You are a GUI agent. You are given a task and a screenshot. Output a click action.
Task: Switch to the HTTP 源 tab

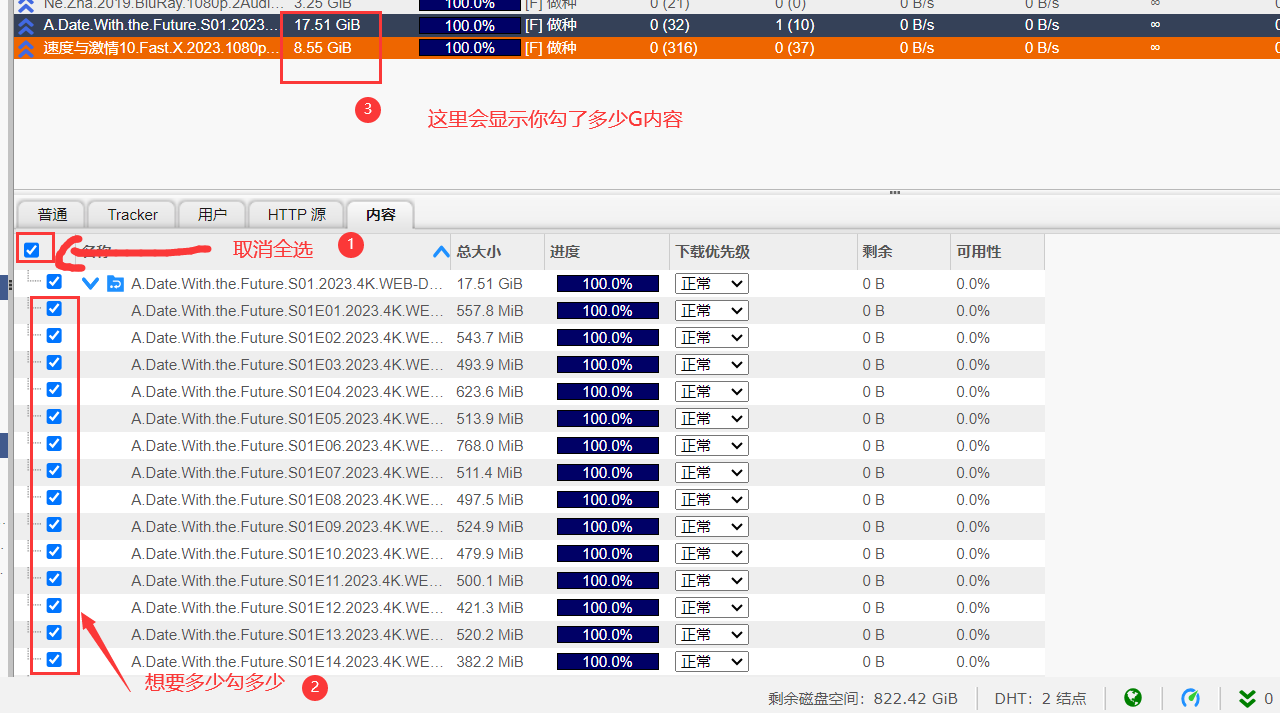click(x=296, y=215)
